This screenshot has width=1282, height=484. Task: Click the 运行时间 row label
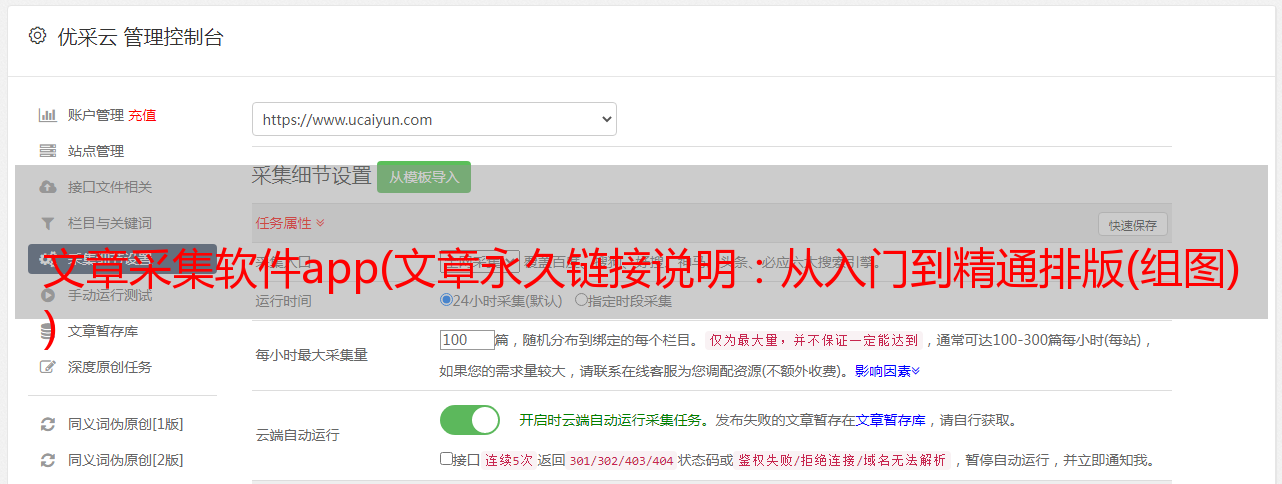[283, 300]
